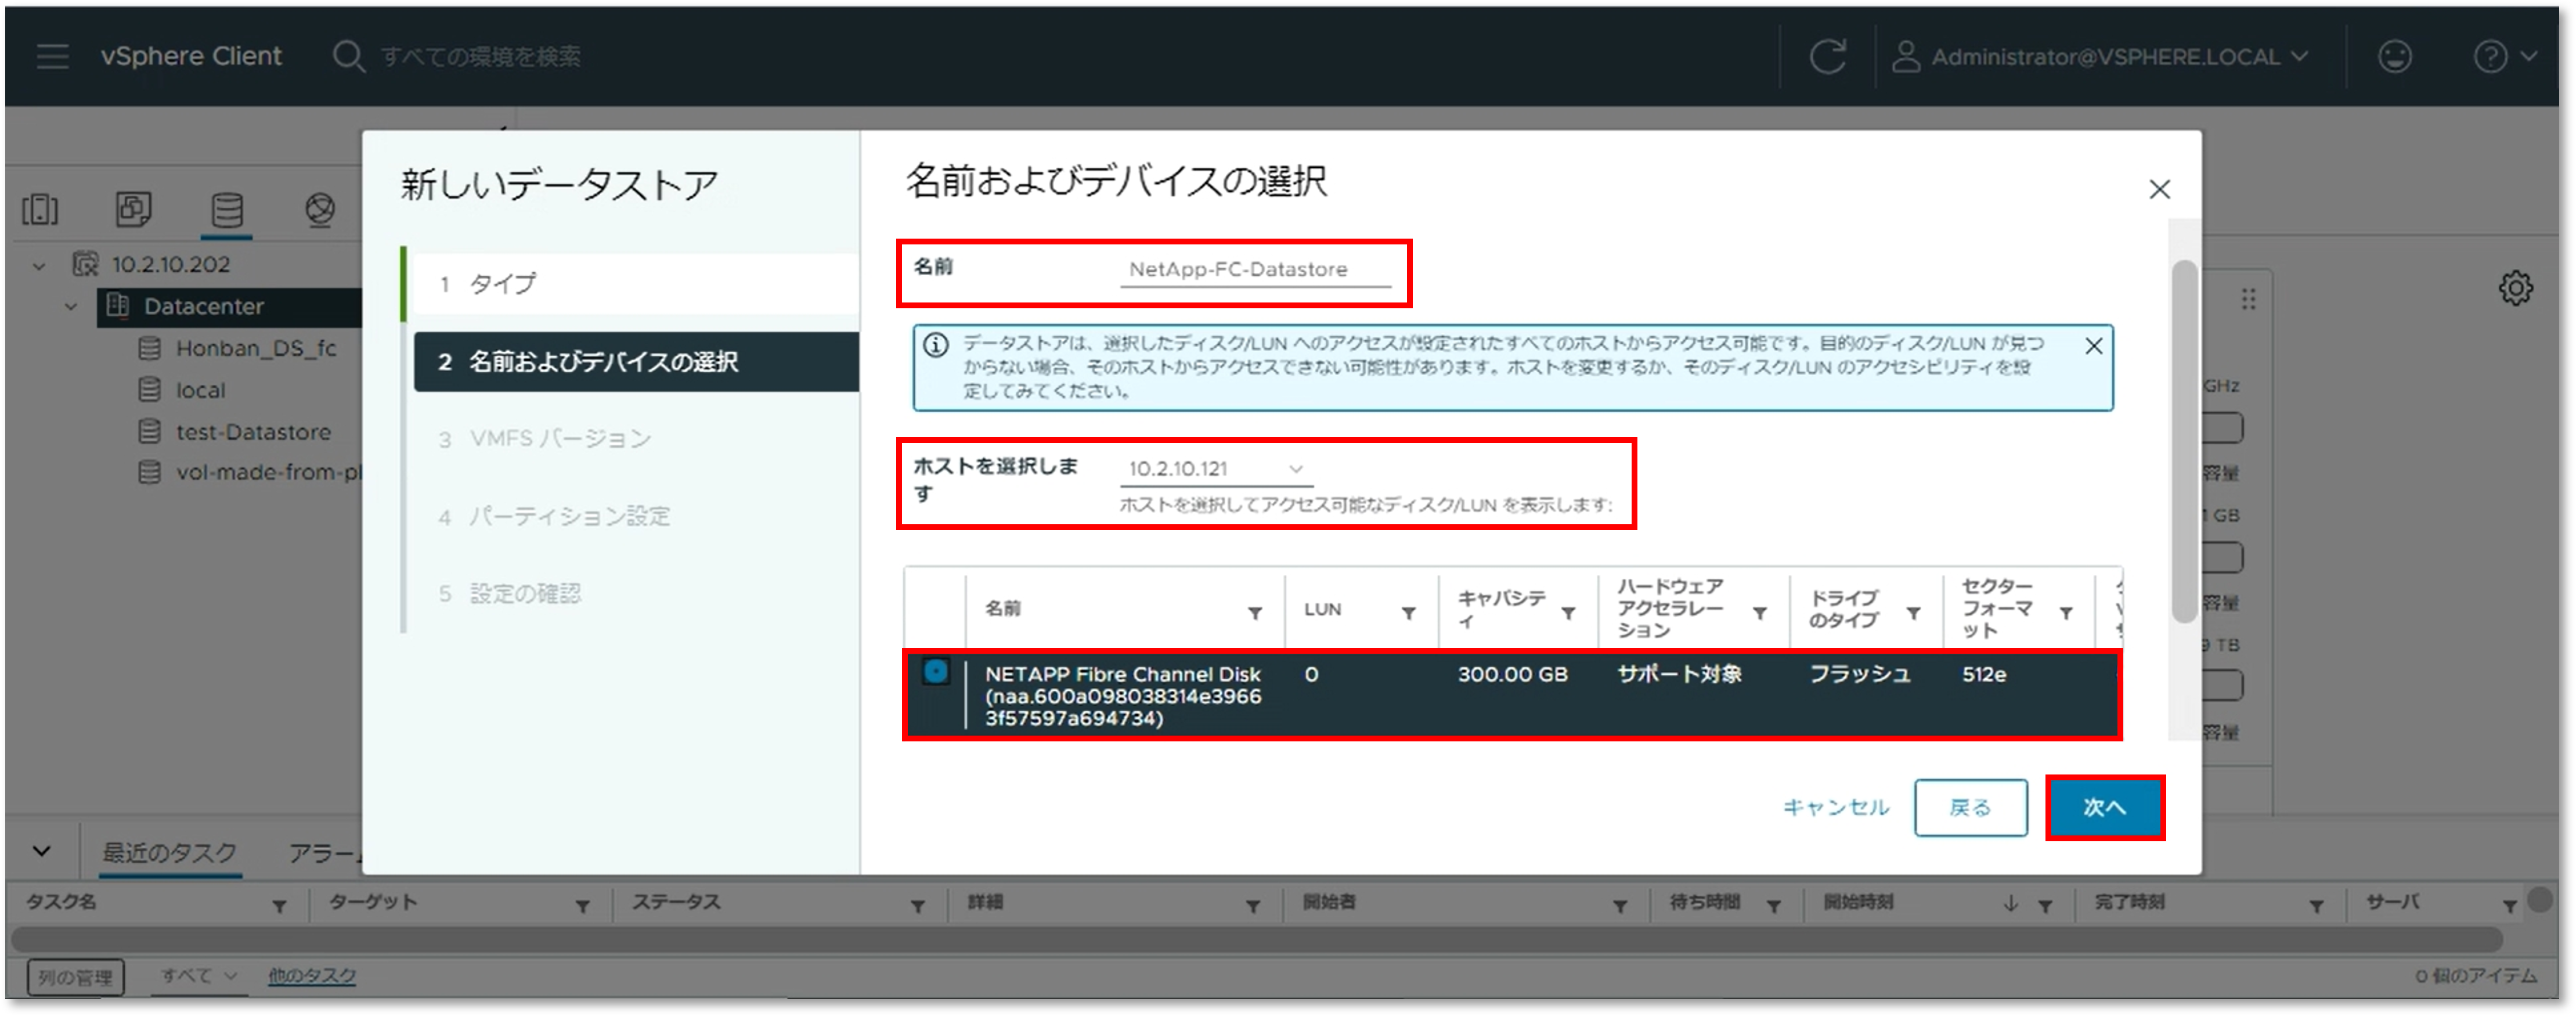This screenshot has width=2576, height=1016.
Task: Open the hamburger menu next to vSphere Client
Action: tap(52, 56)
